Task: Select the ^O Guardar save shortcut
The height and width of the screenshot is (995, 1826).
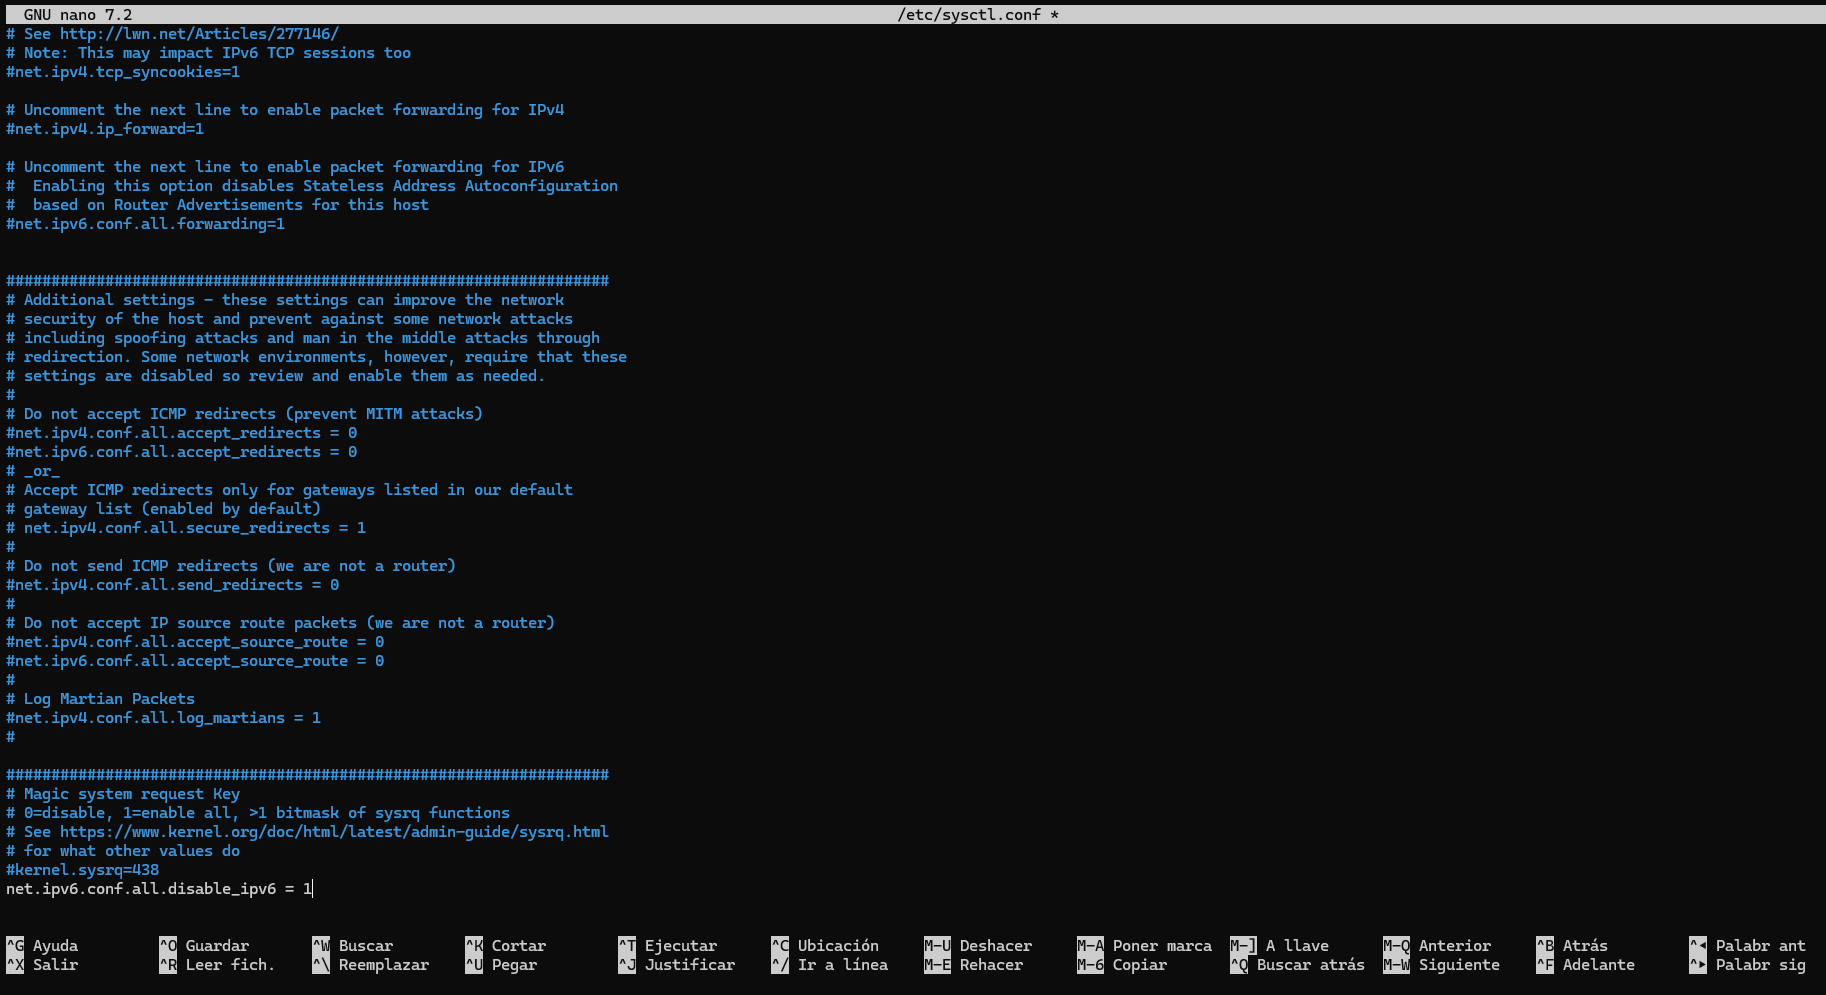Action: [204, 945]
